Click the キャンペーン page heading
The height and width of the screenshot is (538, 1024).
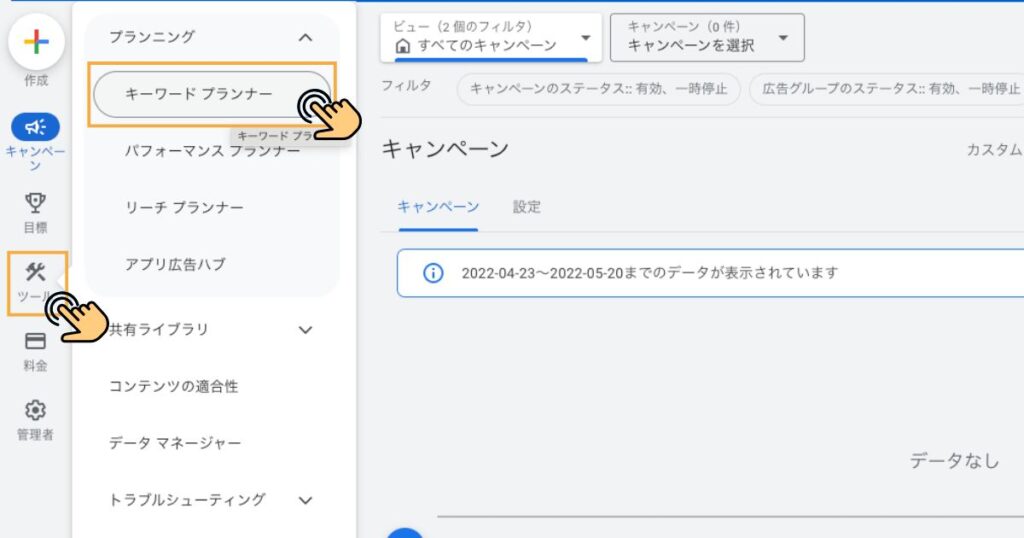pos(445,149)
